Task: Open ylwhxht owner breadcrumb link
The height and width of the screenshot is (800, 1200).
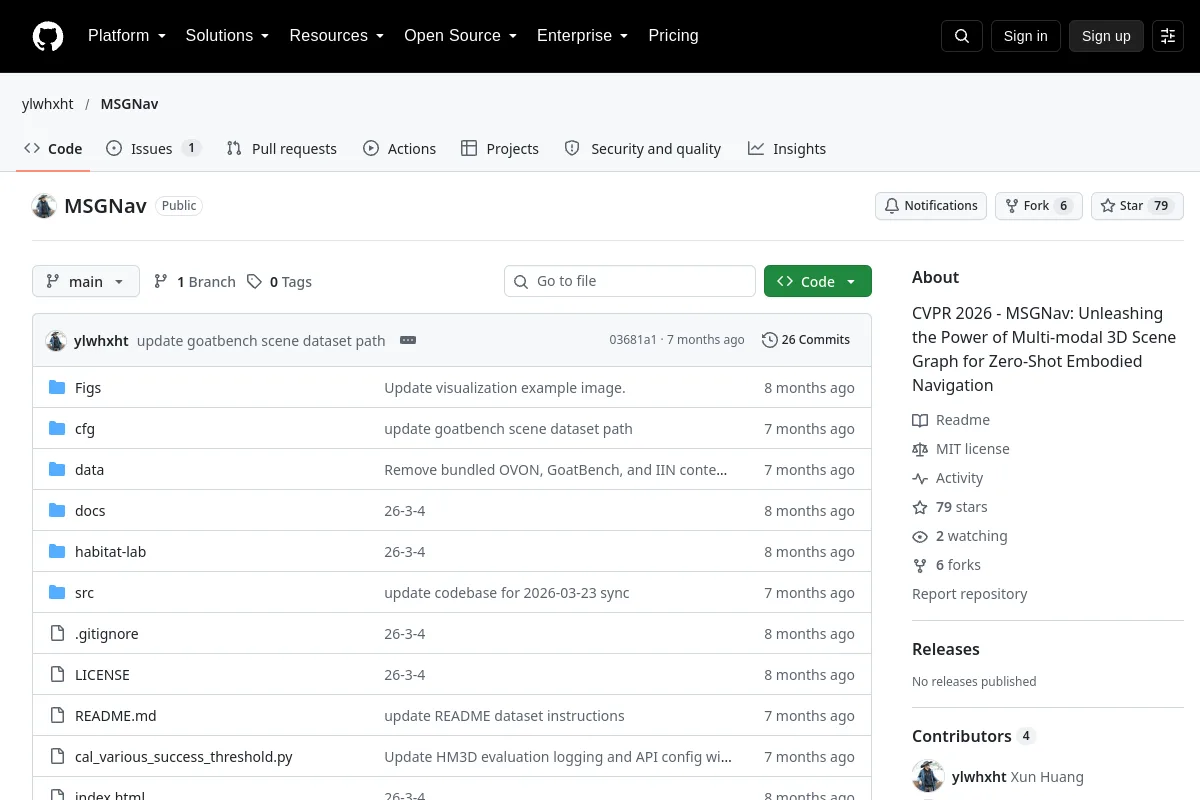Action: tap(48, 104)
